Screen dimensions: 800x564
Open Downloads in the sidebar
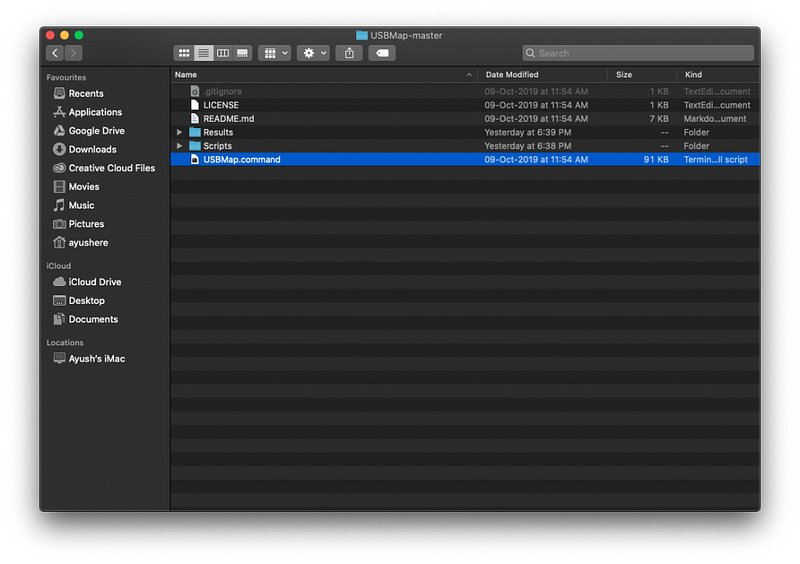point(85,150)
